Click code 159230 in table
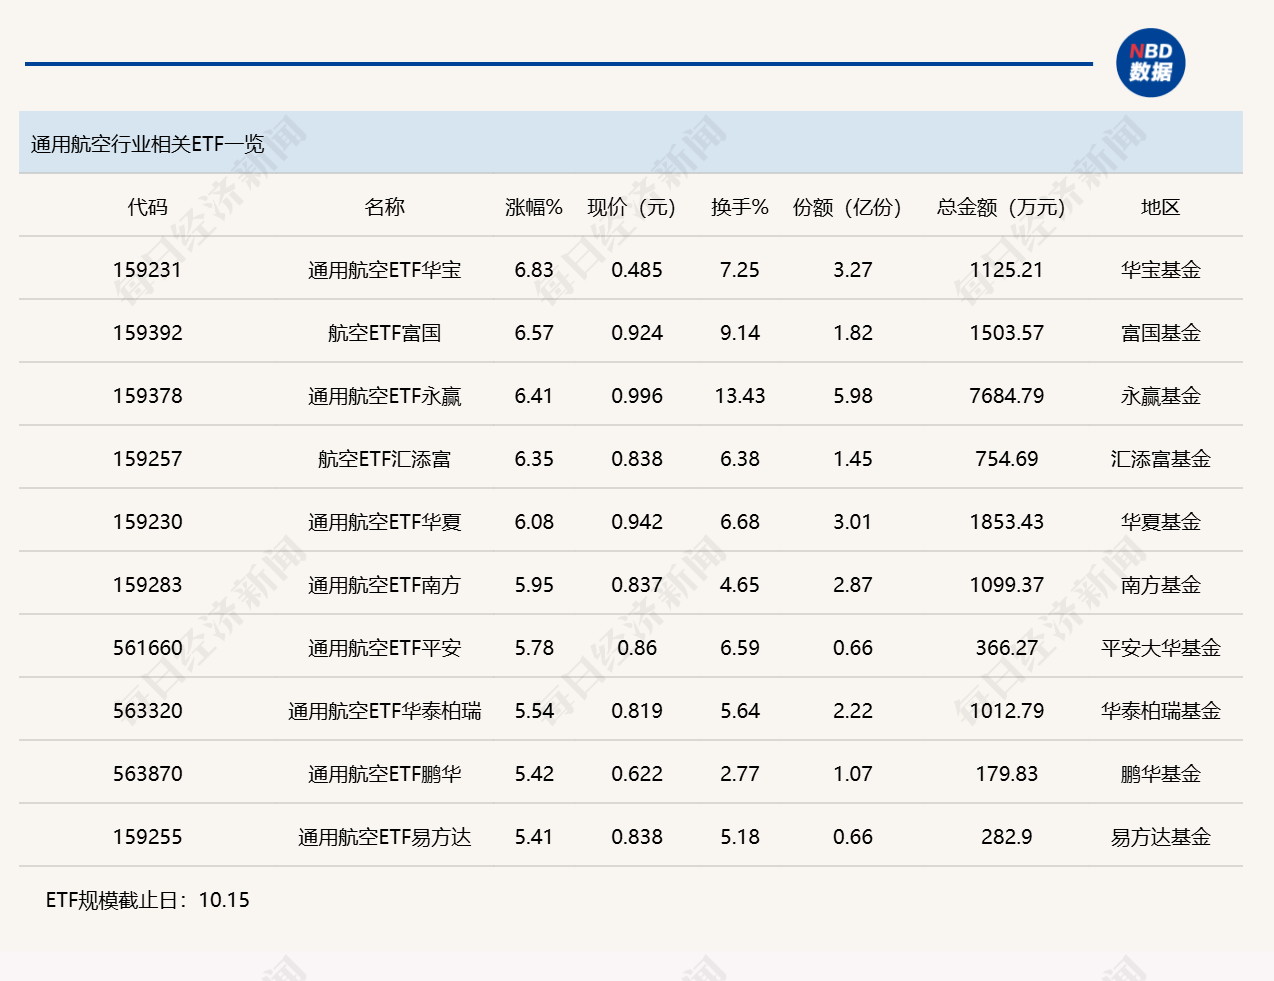The image size is (1274, 981). tap(148, 522)
